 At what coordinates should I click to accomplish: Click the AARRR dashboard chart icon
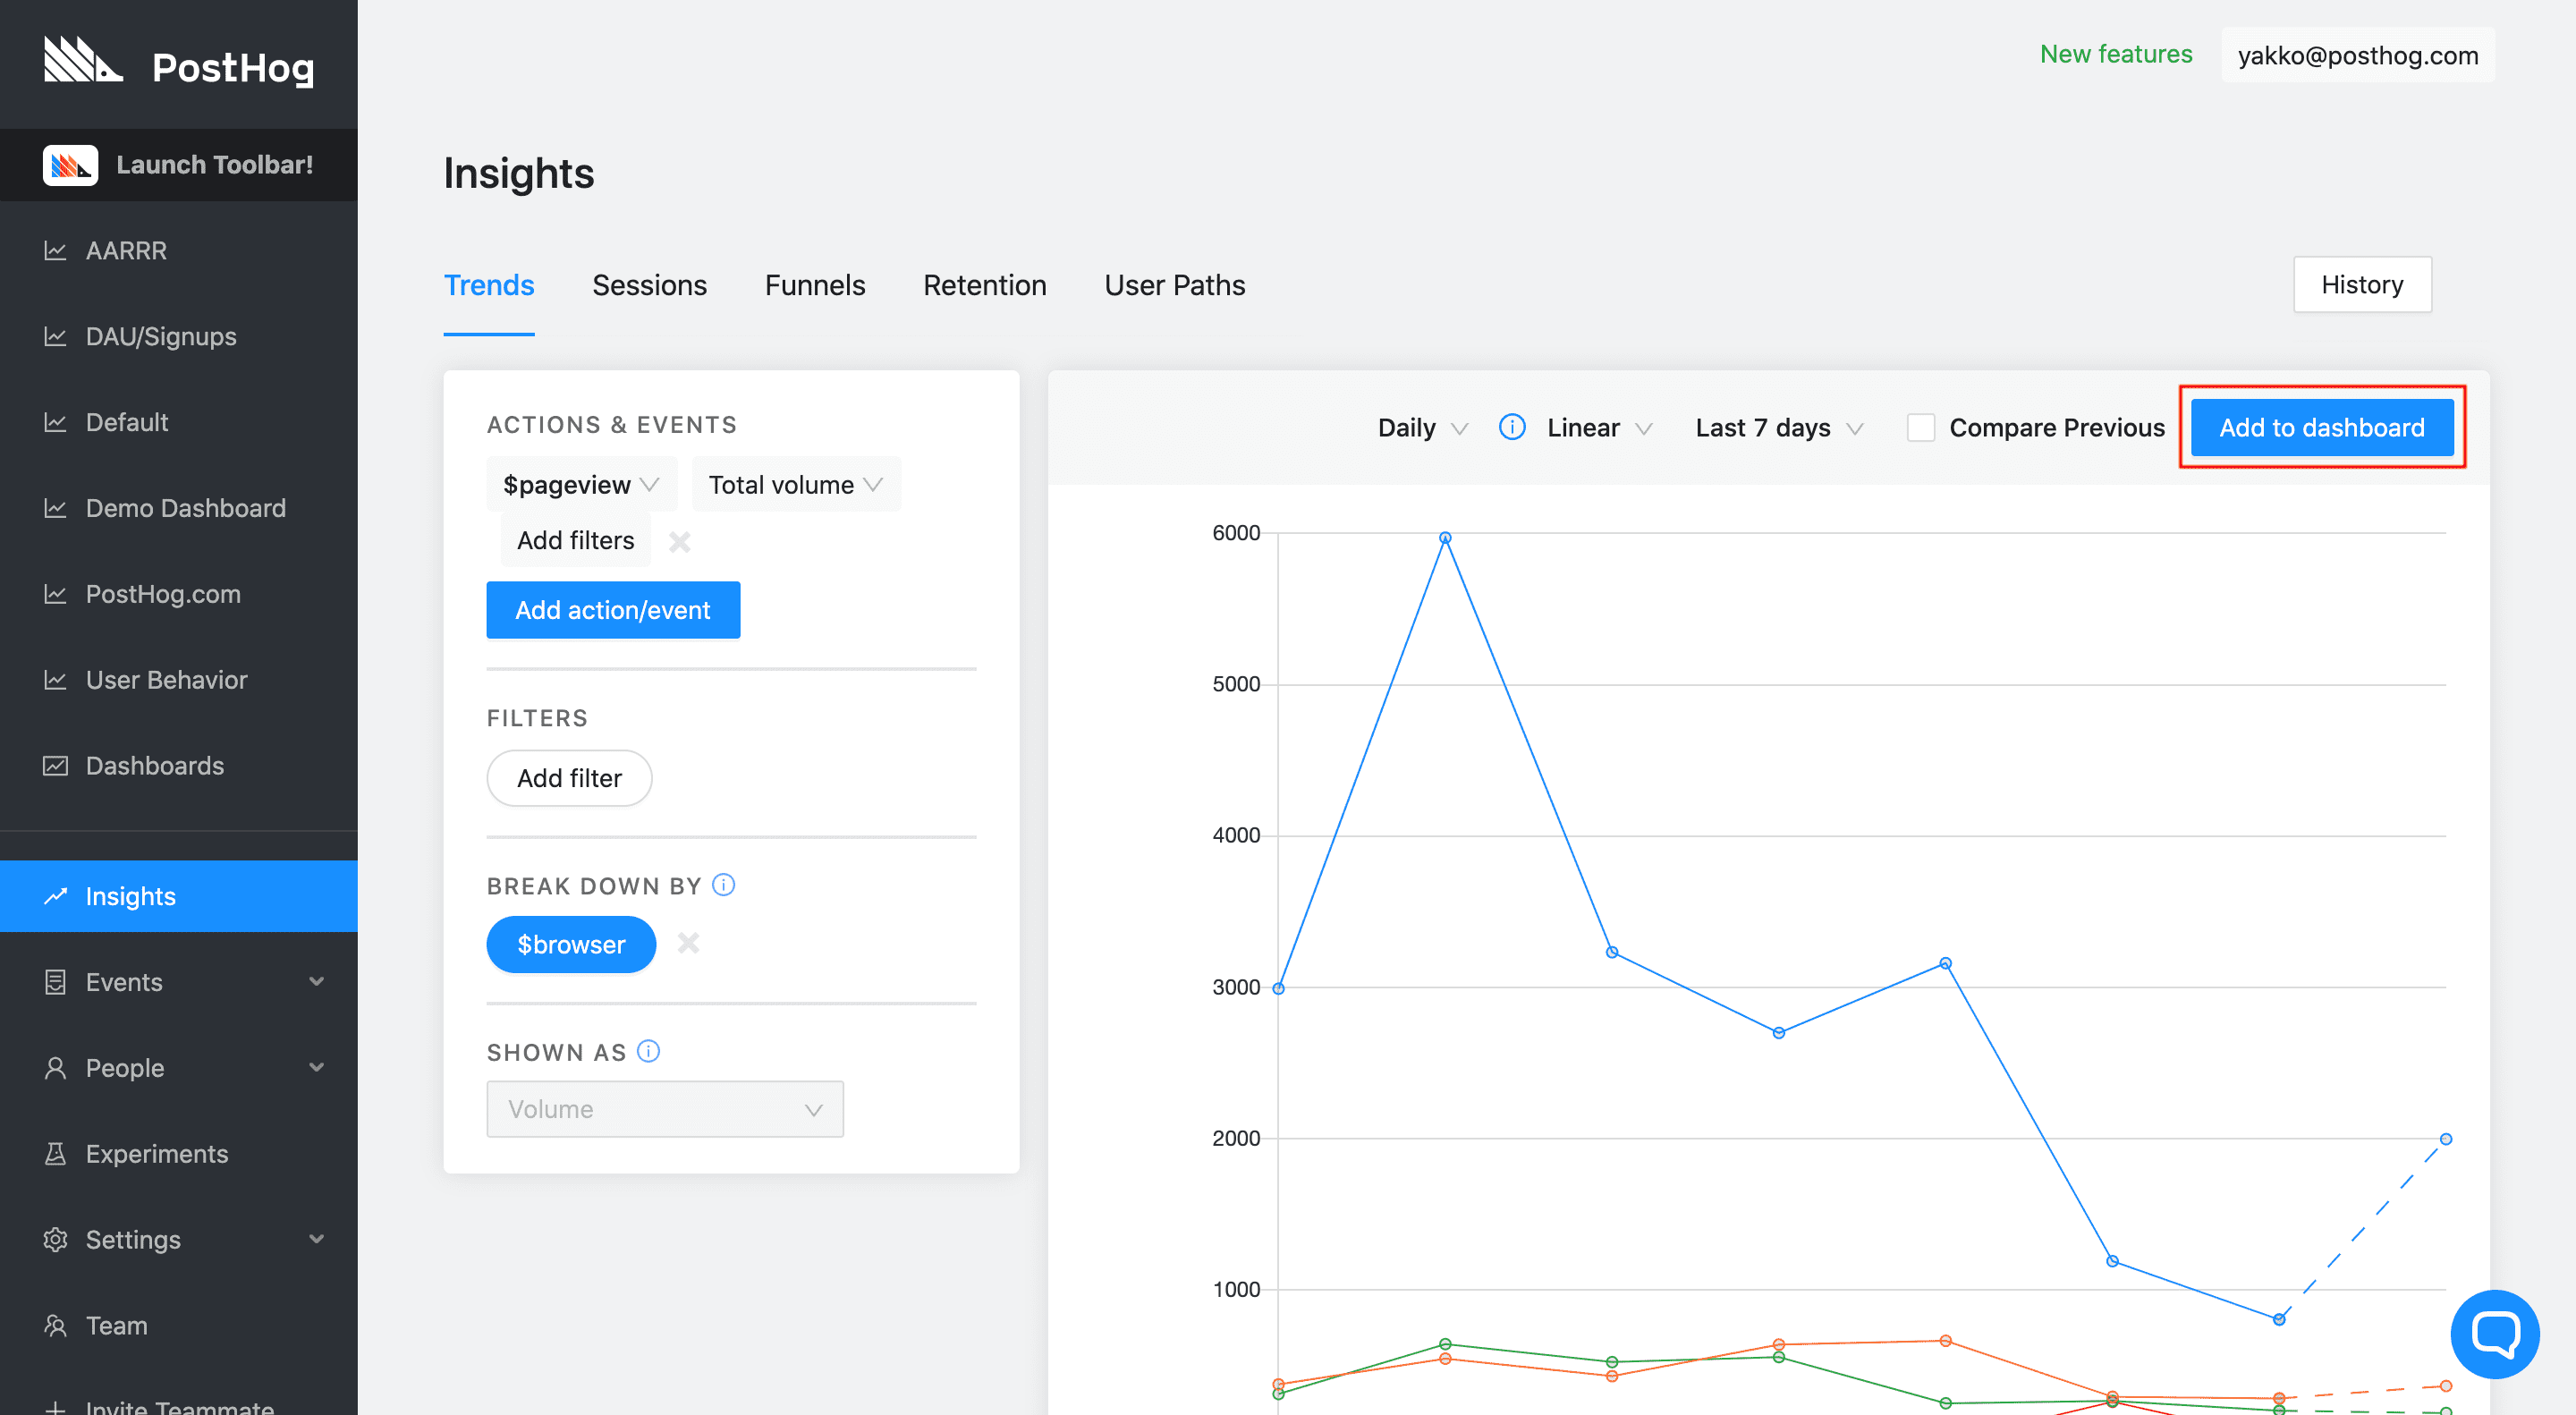(x=55, y=250)
